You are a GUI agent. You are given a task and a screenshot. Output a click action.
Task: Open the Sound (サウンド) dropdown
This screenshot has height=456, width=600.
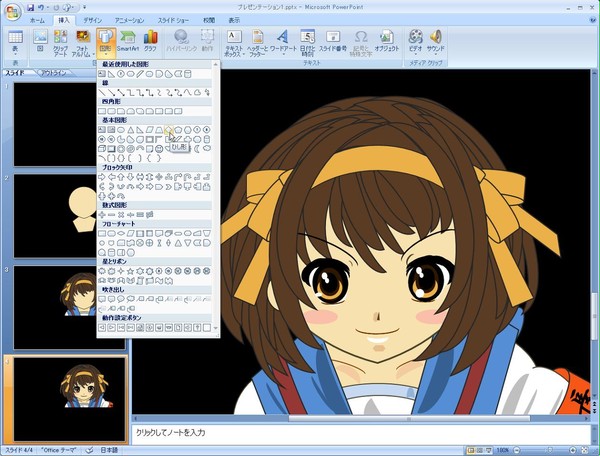point(435,43)
